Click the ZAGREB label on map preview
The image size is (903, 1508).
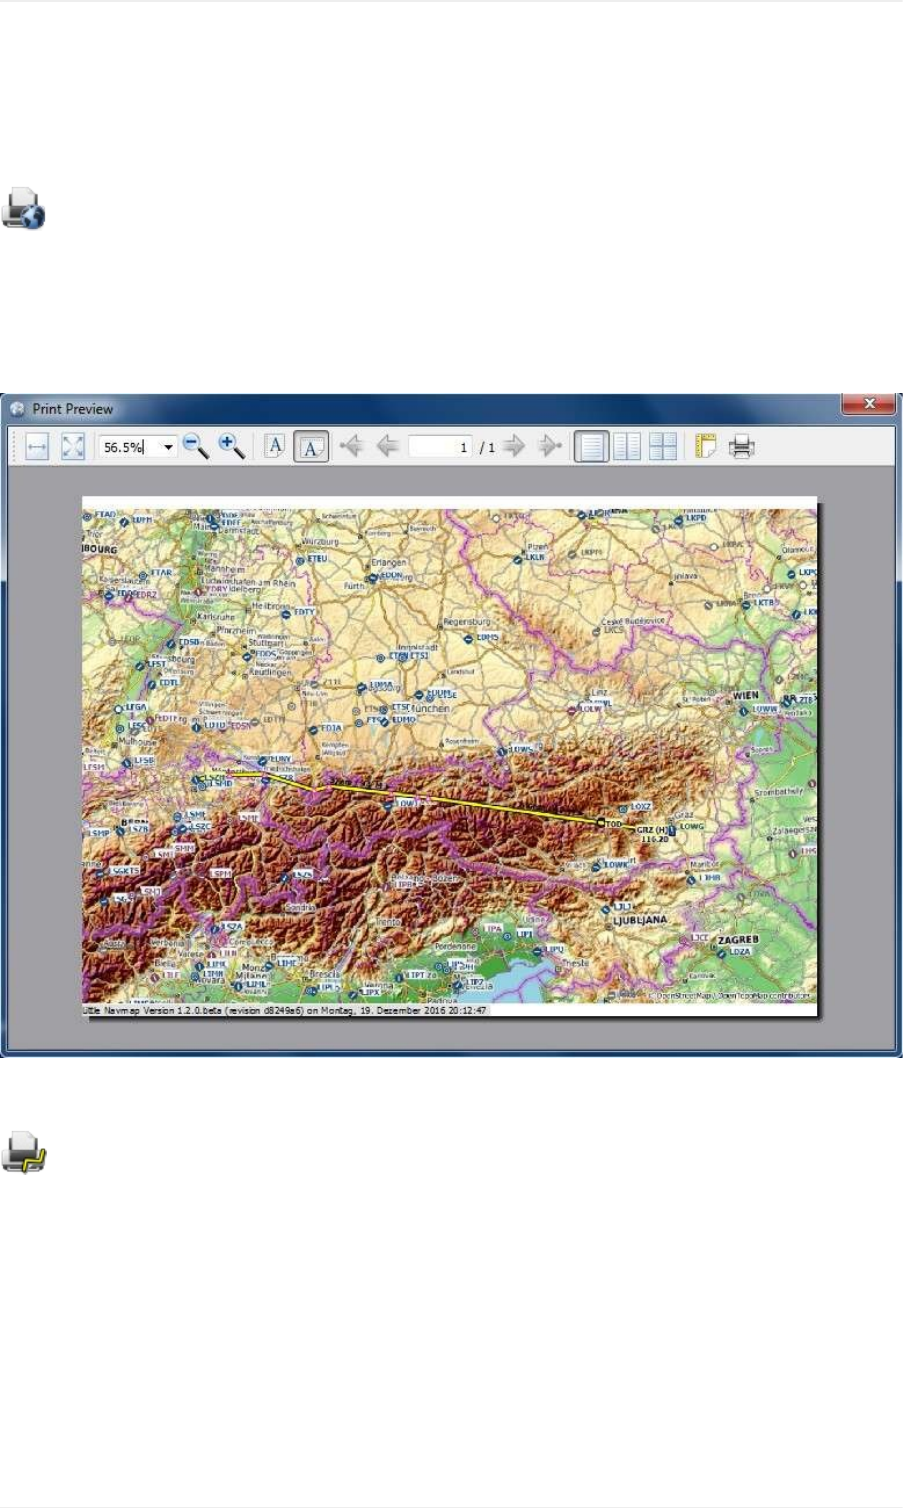pyautogui.click(x=738, y=940)
